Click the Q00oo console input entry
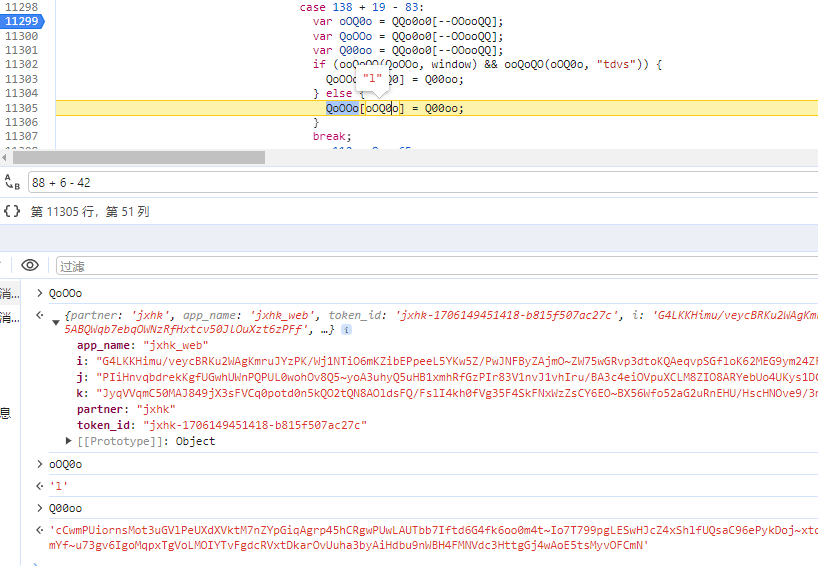Screen dimensions: 818x566 click(x=65, y=508)
